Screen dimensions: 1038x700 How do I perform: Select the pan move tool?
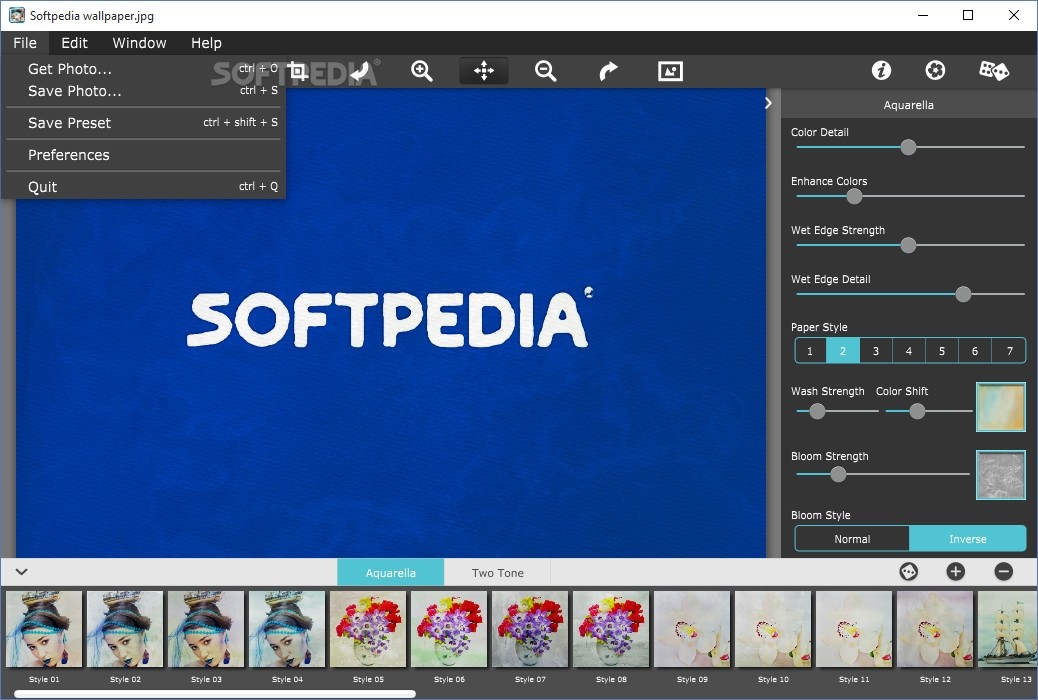pos(484,71)
